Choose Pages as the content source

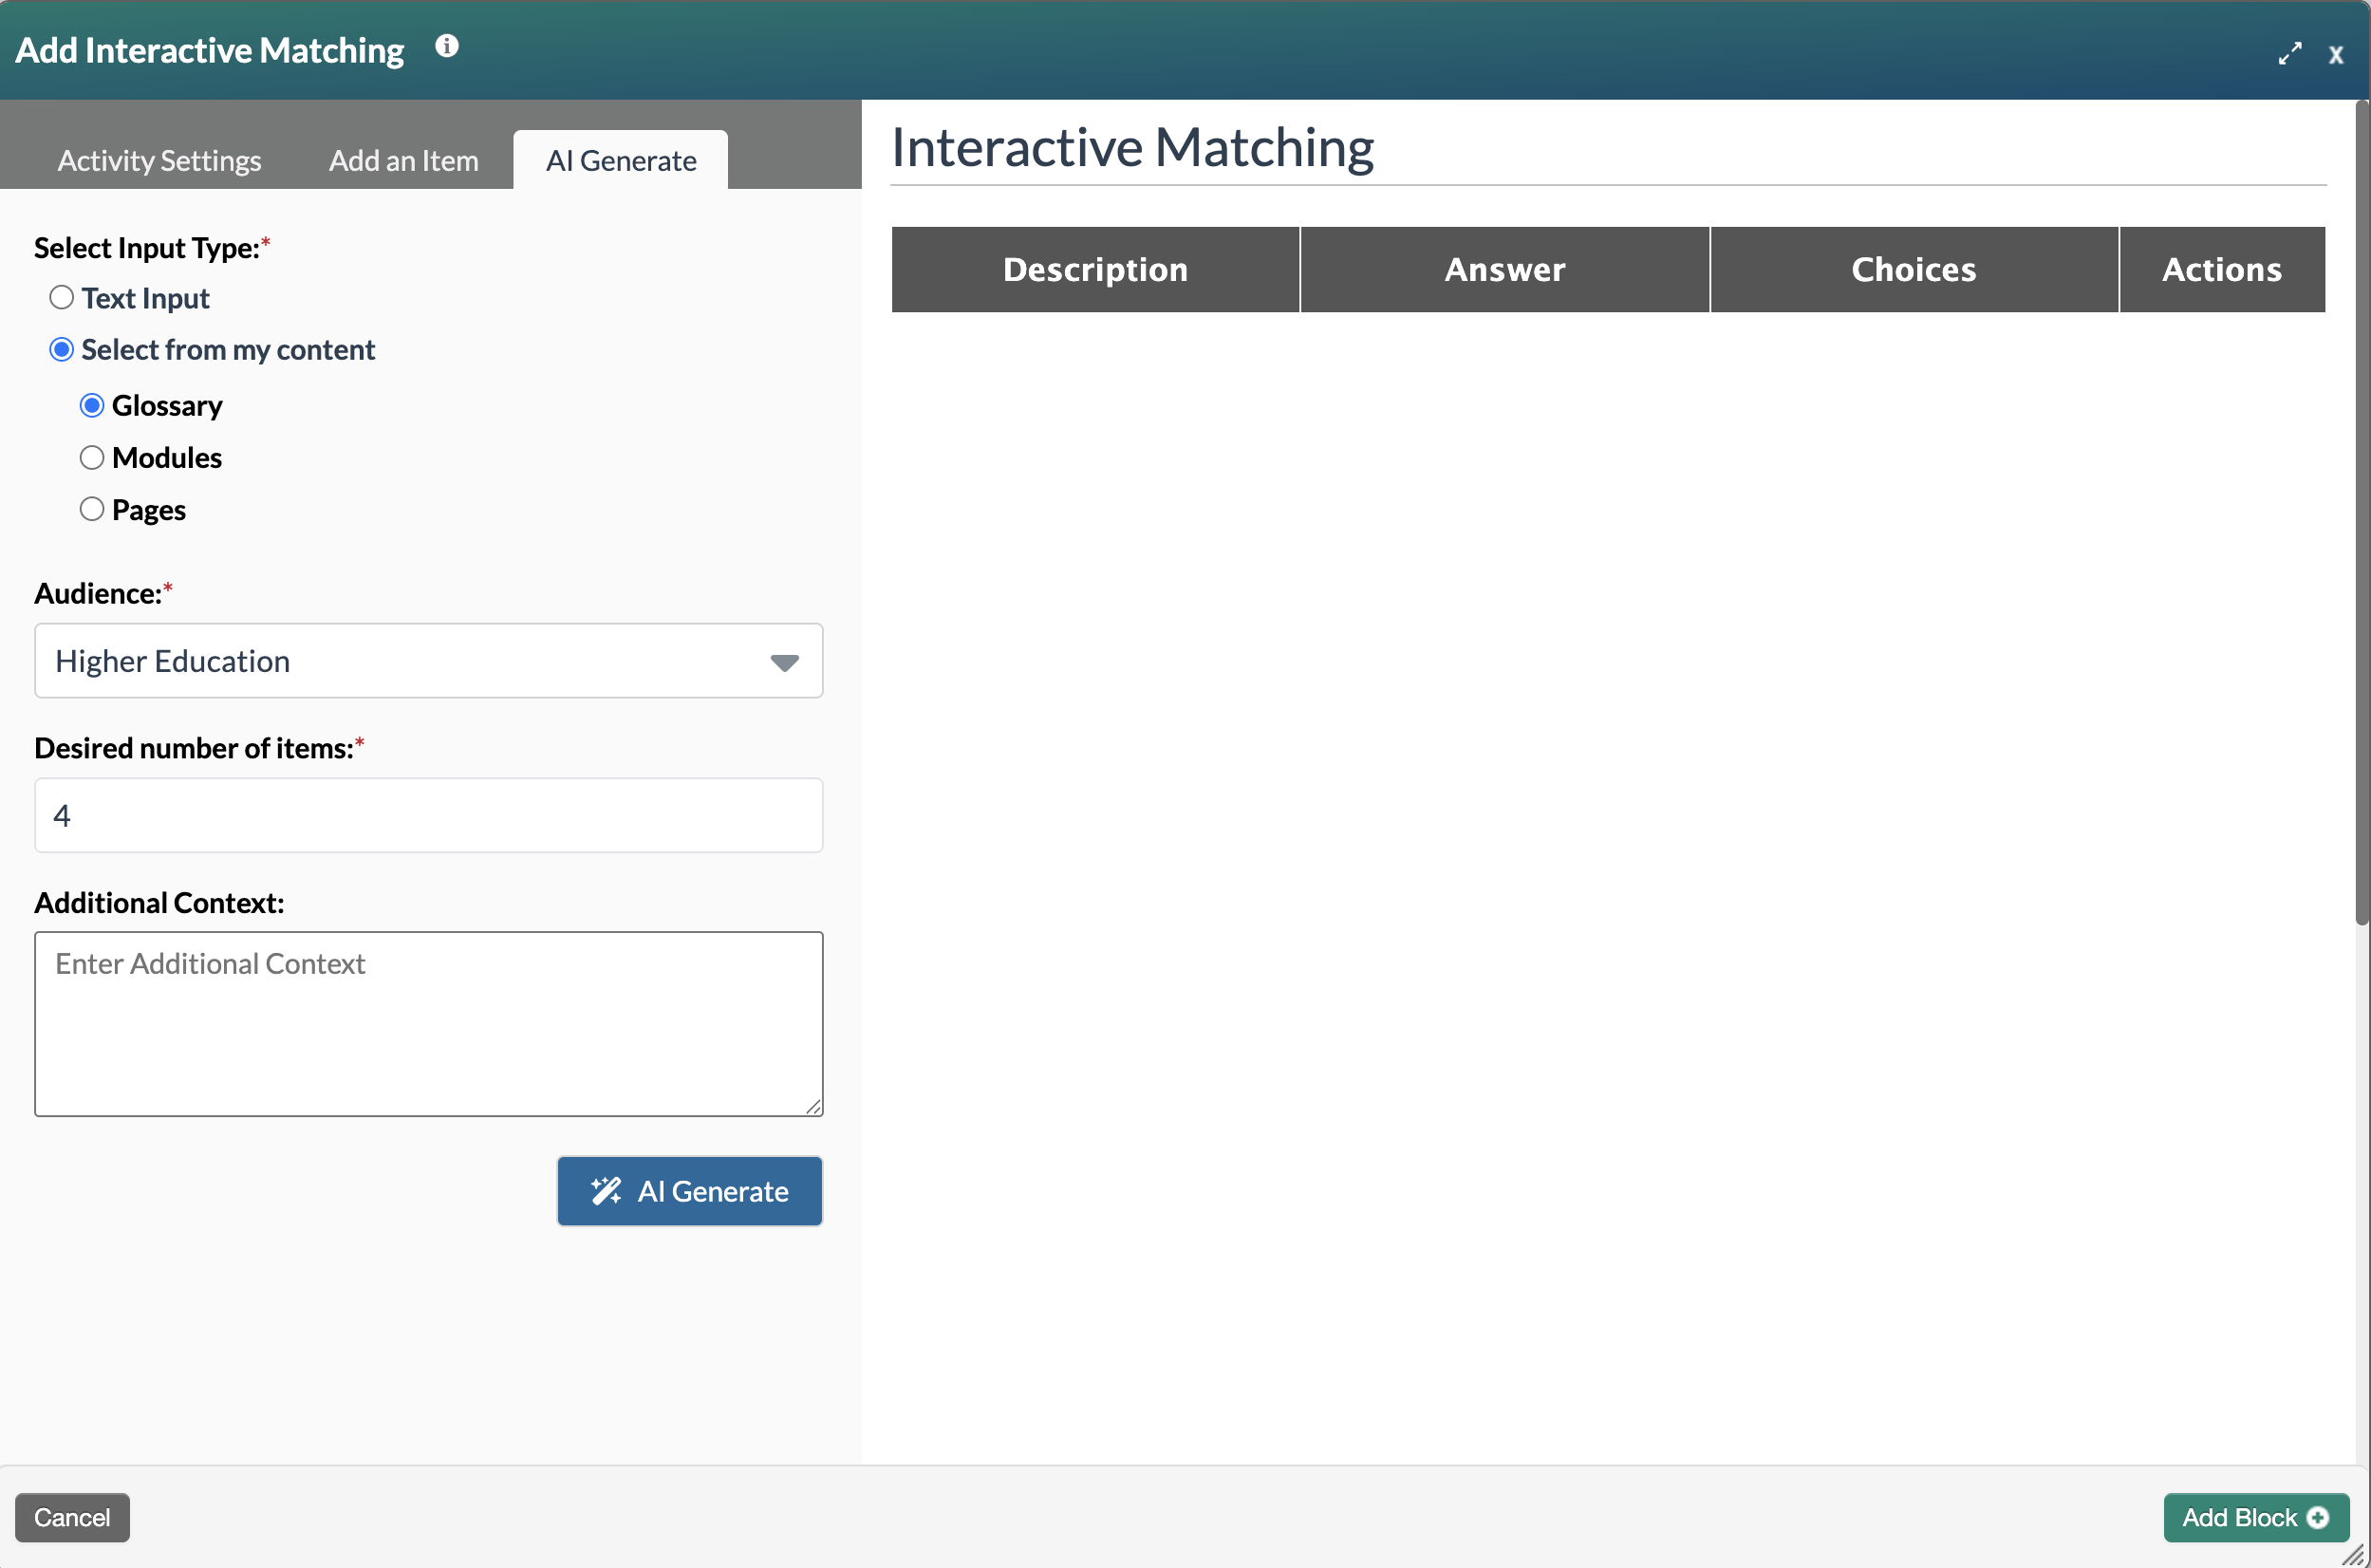[91, 508]
